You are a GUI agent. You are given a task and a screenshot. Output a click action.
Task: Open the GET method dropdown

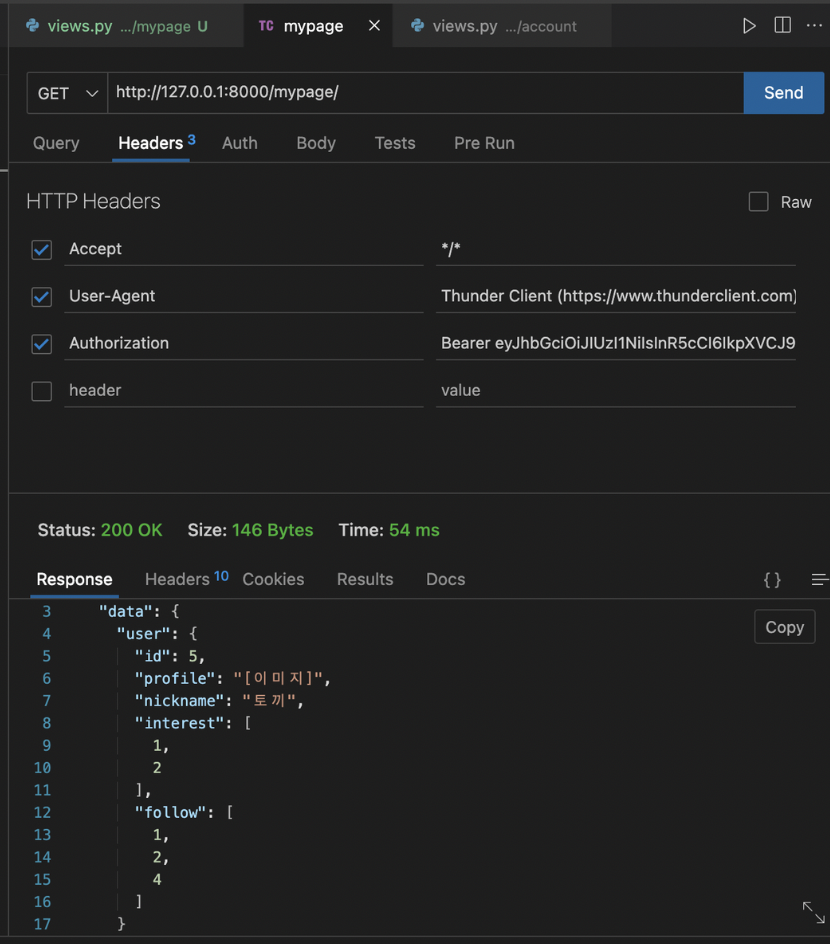(x=68, y=93)
